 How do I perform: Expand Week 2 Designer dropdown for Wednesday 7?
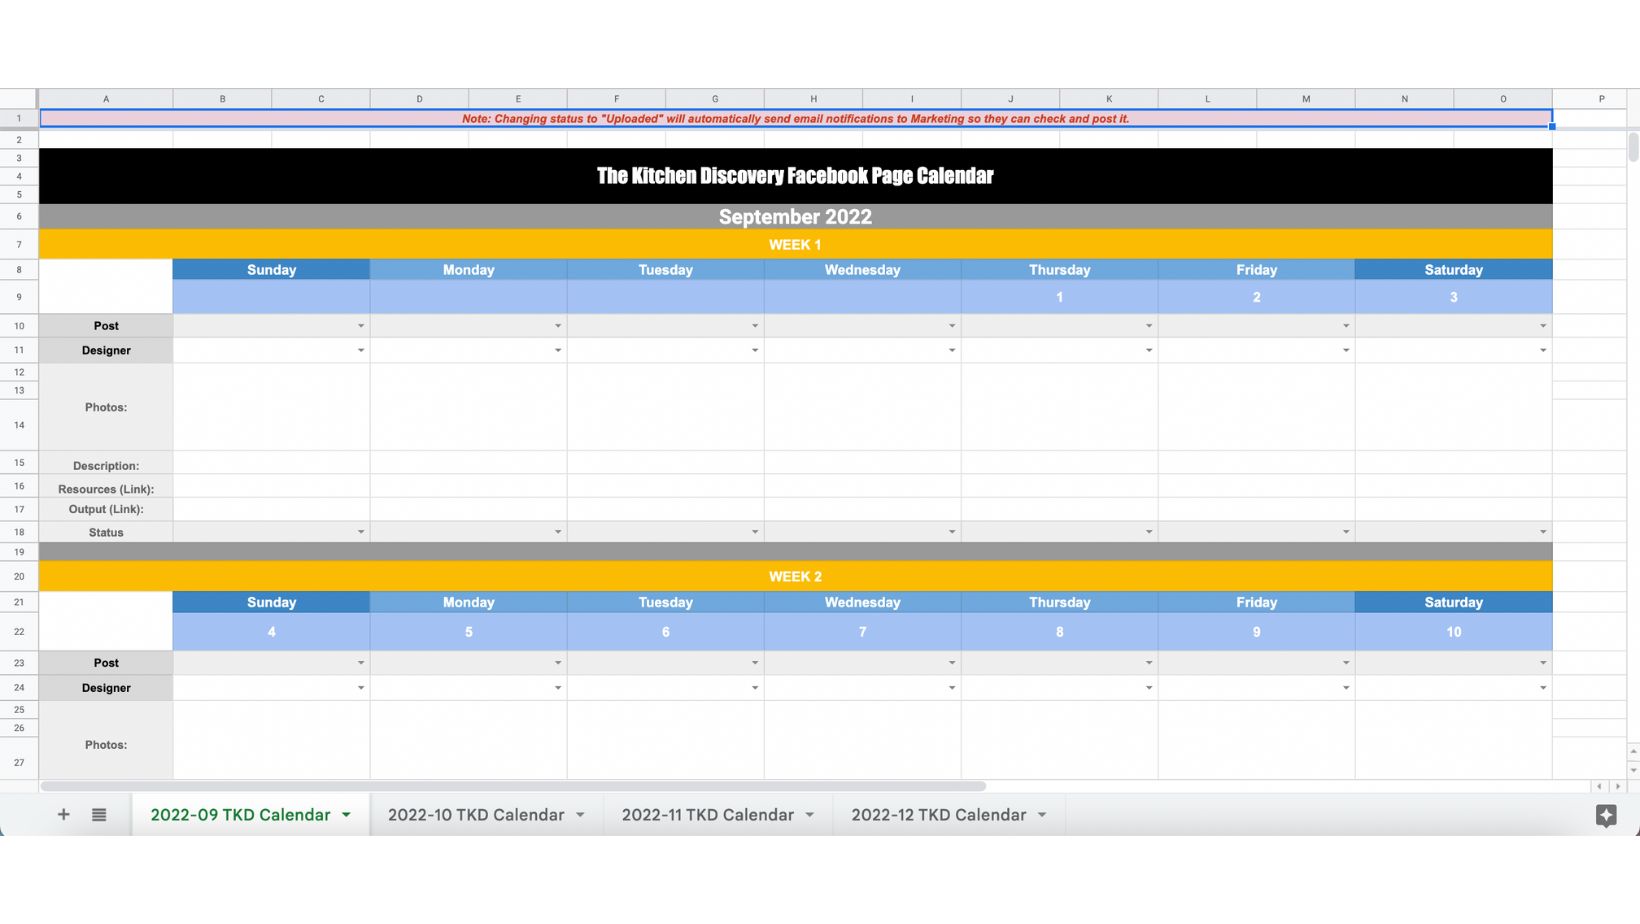point(952,688)
